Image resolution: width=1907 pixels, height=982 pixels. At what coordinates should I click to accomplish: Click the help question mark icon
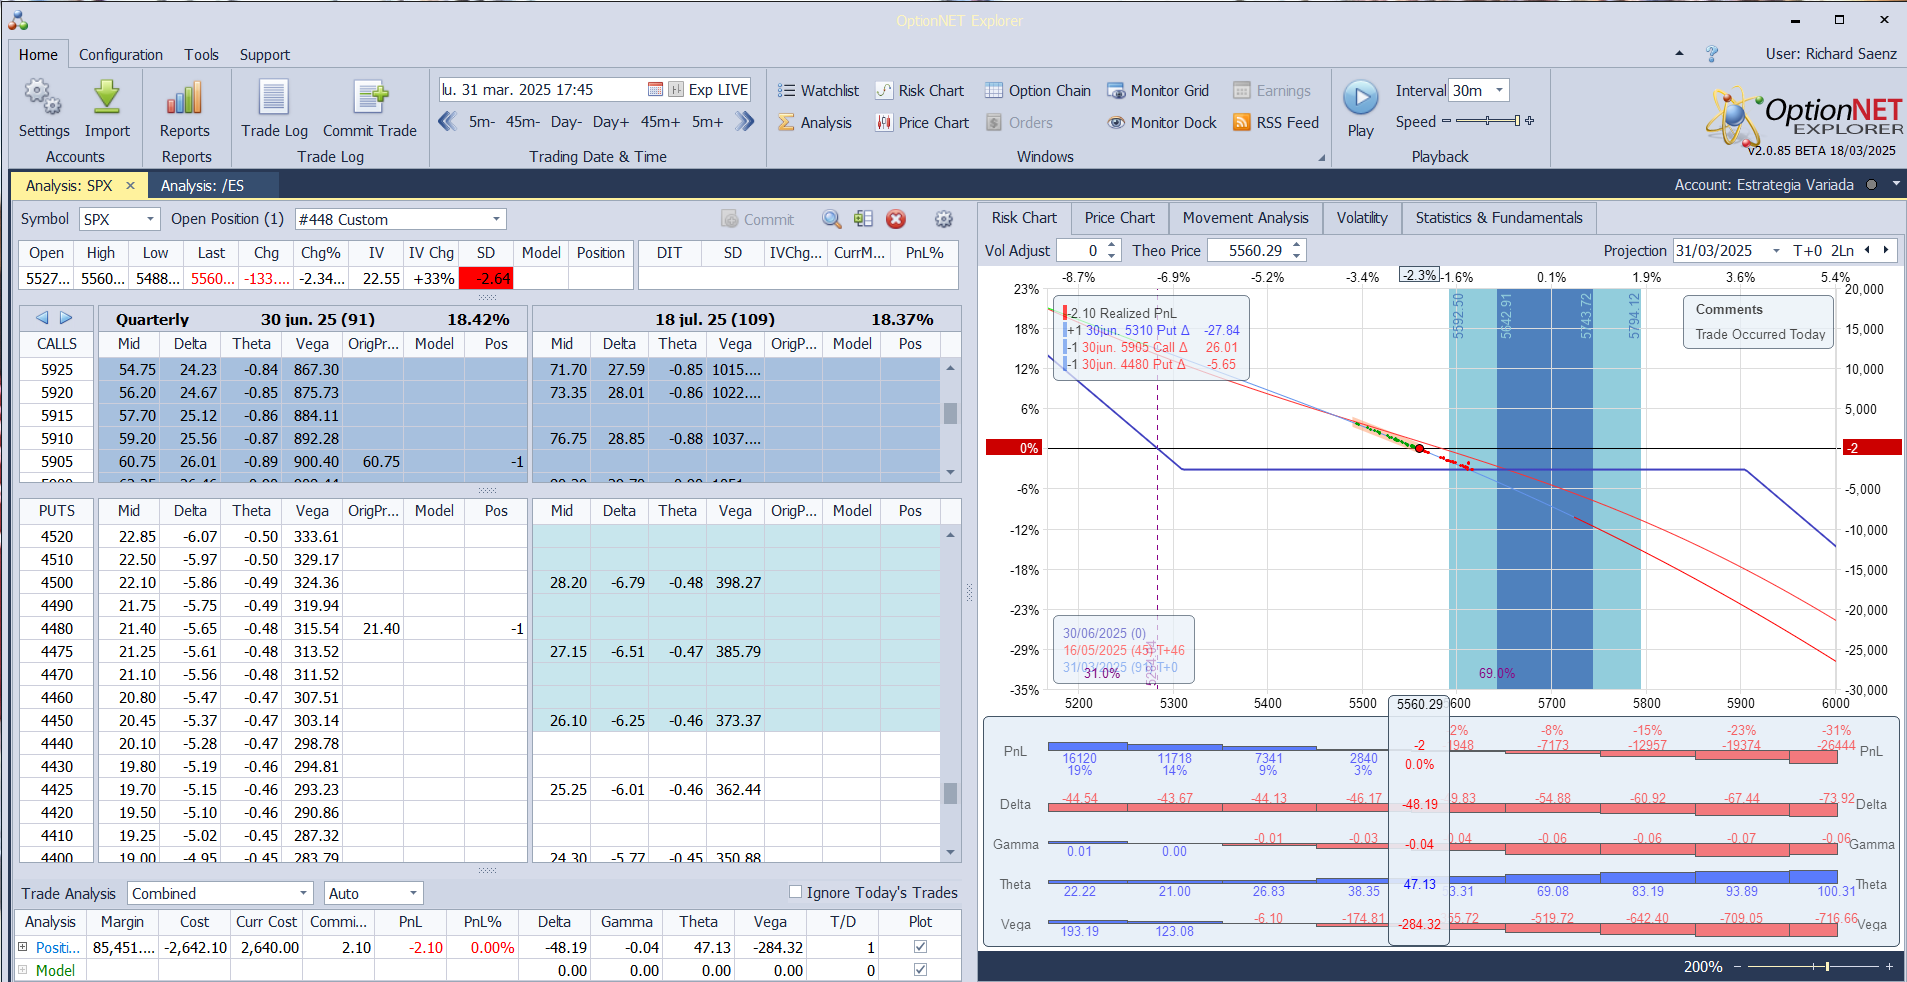point(1712,54)
